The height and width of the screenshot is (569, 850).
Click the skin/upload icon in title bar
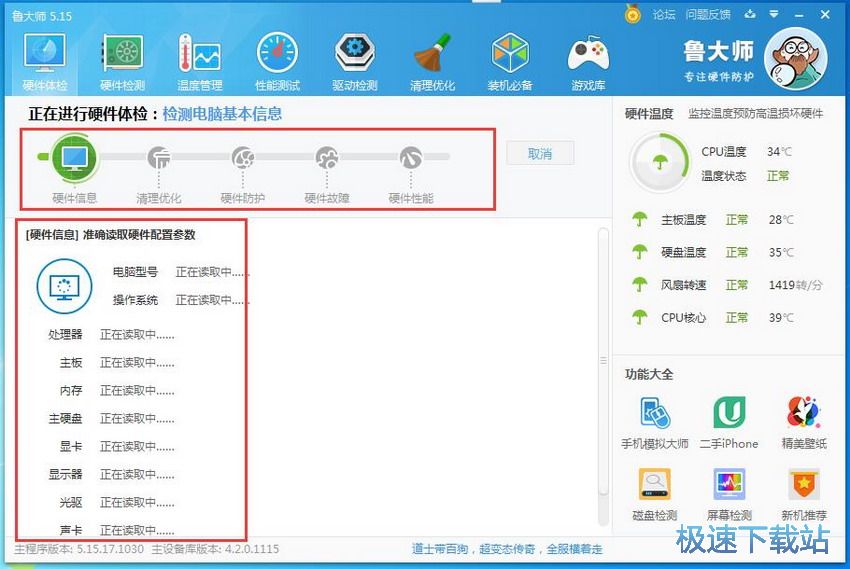click(x=750, y=14)
